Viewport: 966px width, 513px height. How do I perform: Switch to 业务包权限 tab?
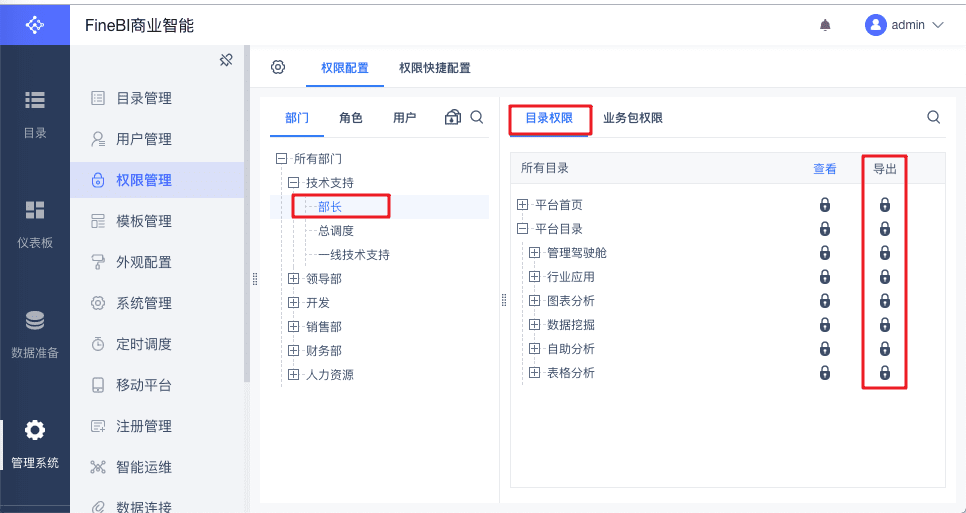pos(632,118)
